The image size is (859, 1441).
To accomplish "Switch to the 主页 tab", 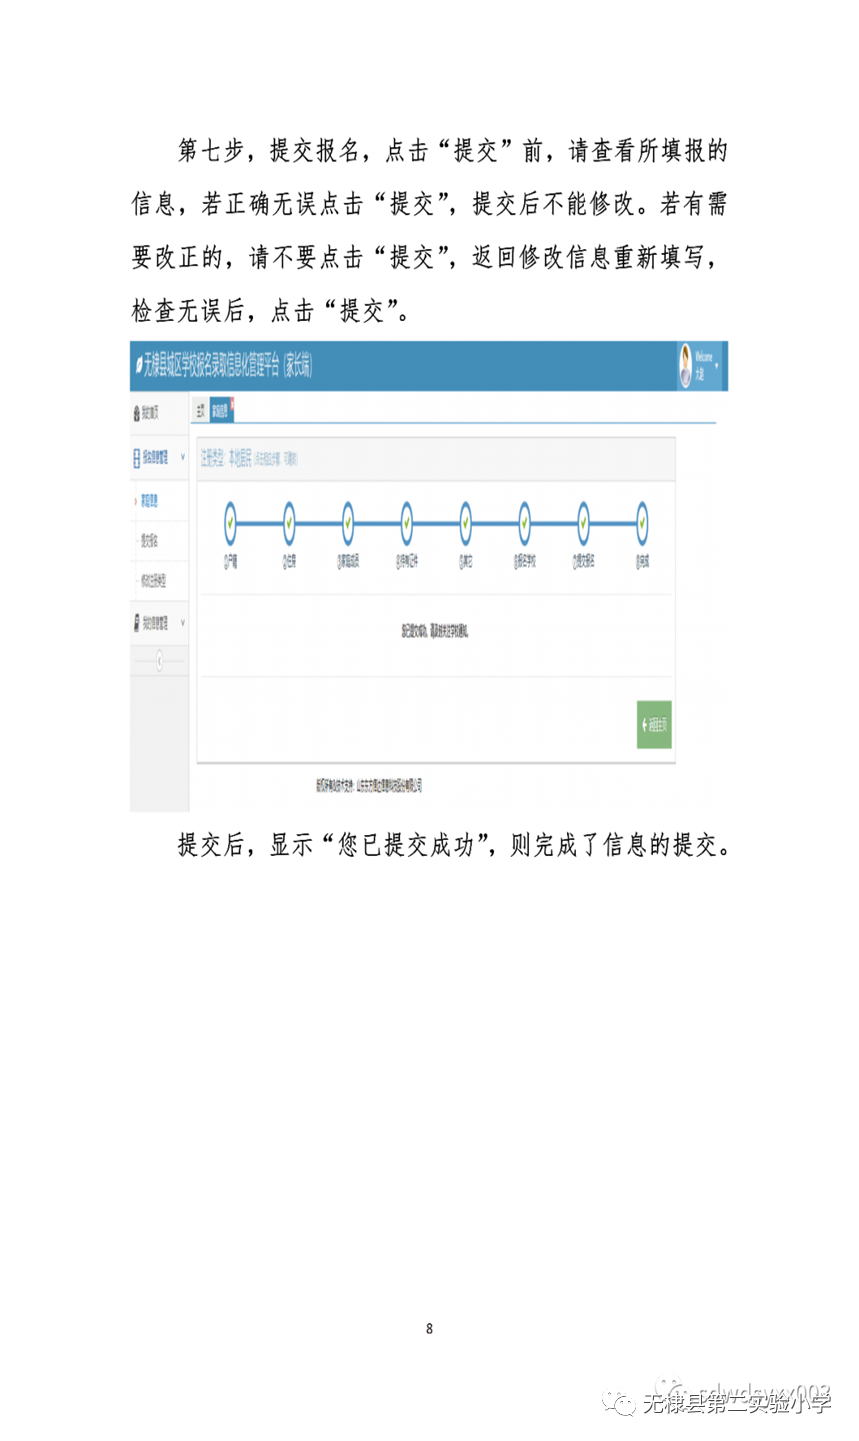I will [200, 411].
